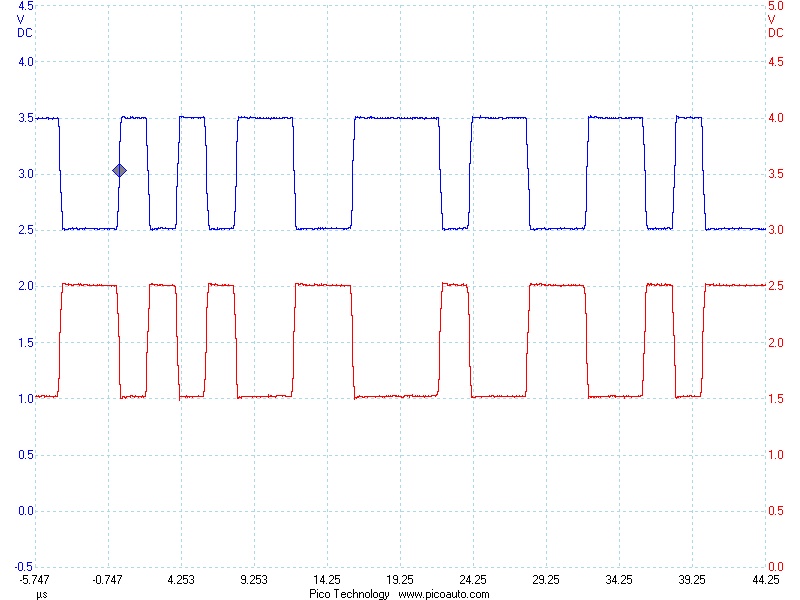Select the -0.747 time axis label

pos(107,580)
